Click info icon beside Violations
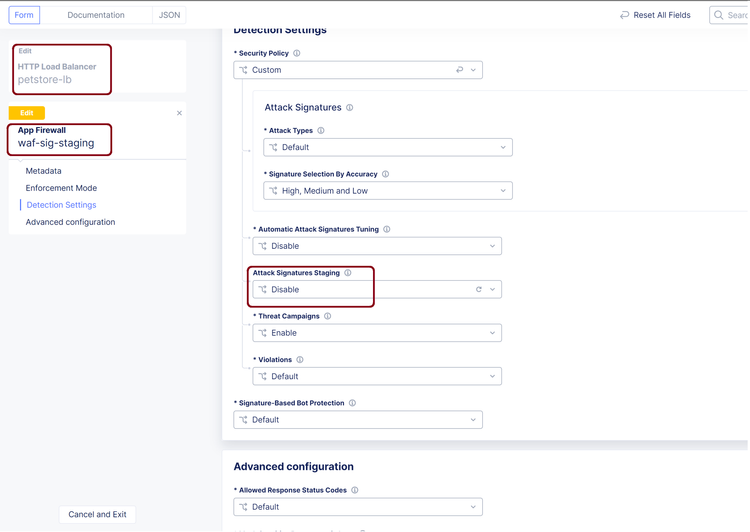 (300, 360)
